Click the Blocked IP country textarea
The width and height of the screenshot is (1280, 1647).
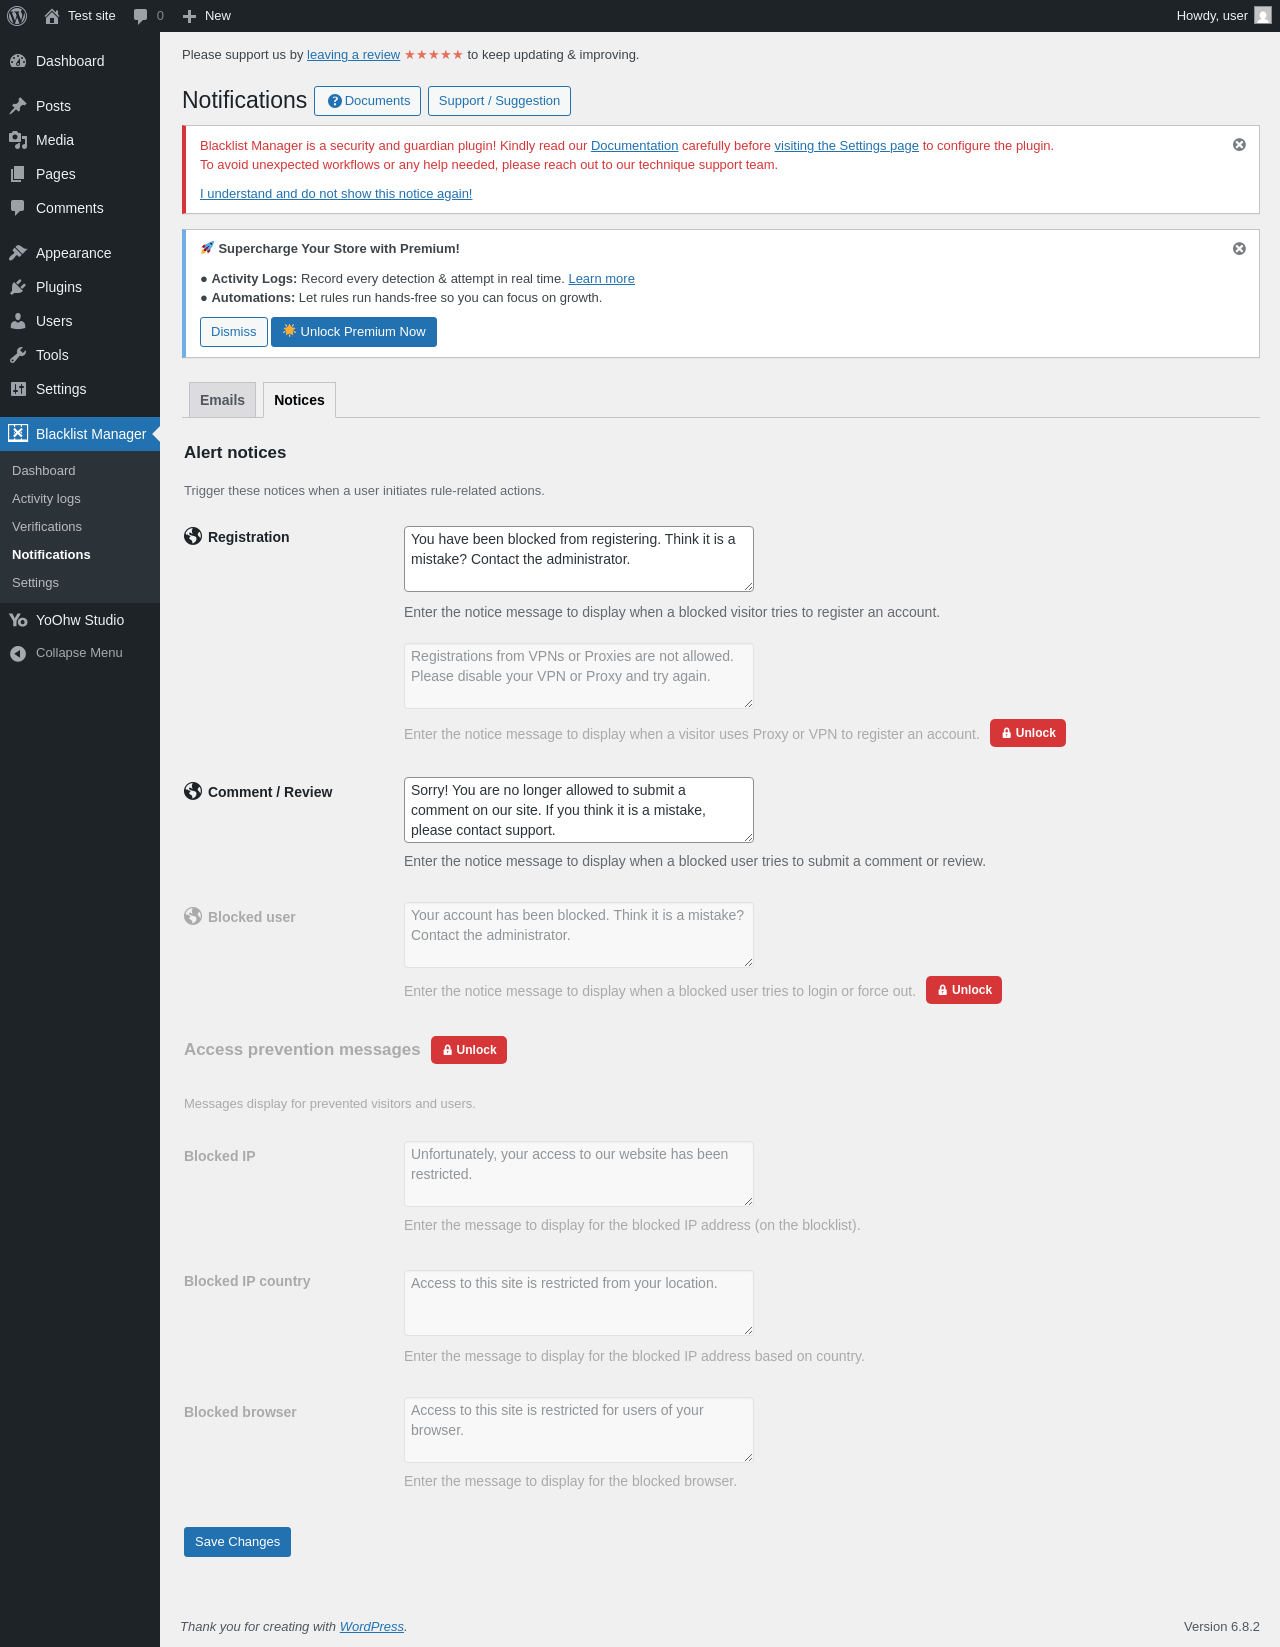click(579, 1303)
